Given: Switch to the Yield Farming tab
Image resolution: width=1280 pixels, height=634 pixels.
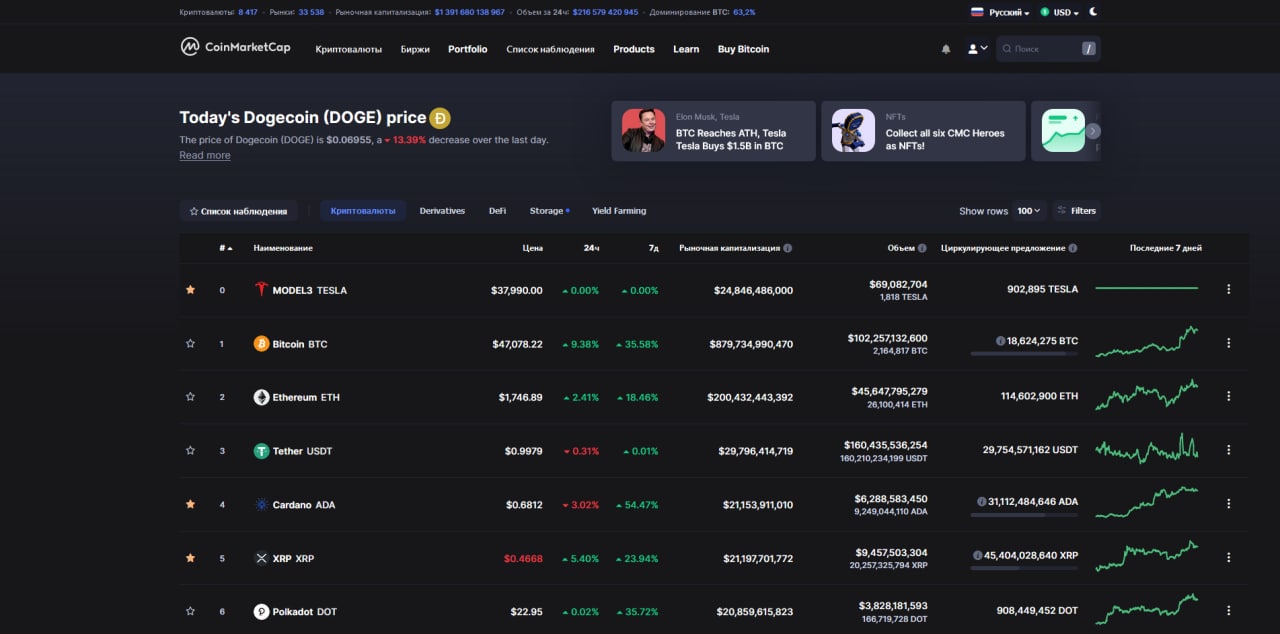Looking at the screenshot, I should [x=619, y=211].
